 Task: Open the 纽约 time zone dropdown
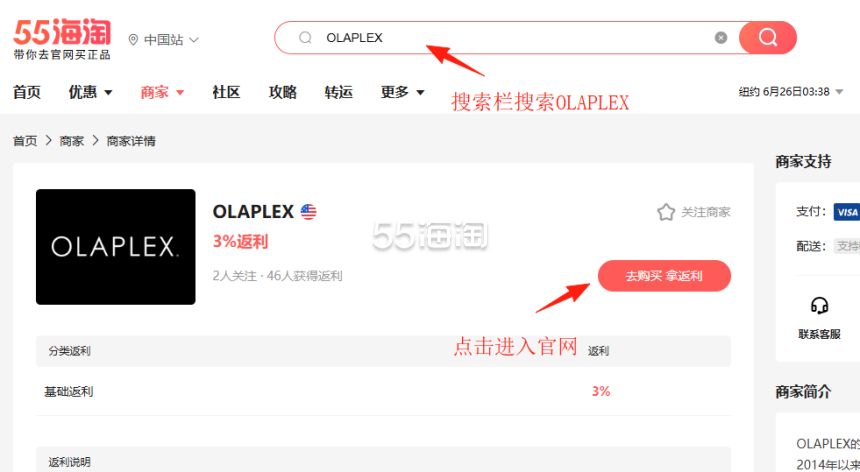790,92
